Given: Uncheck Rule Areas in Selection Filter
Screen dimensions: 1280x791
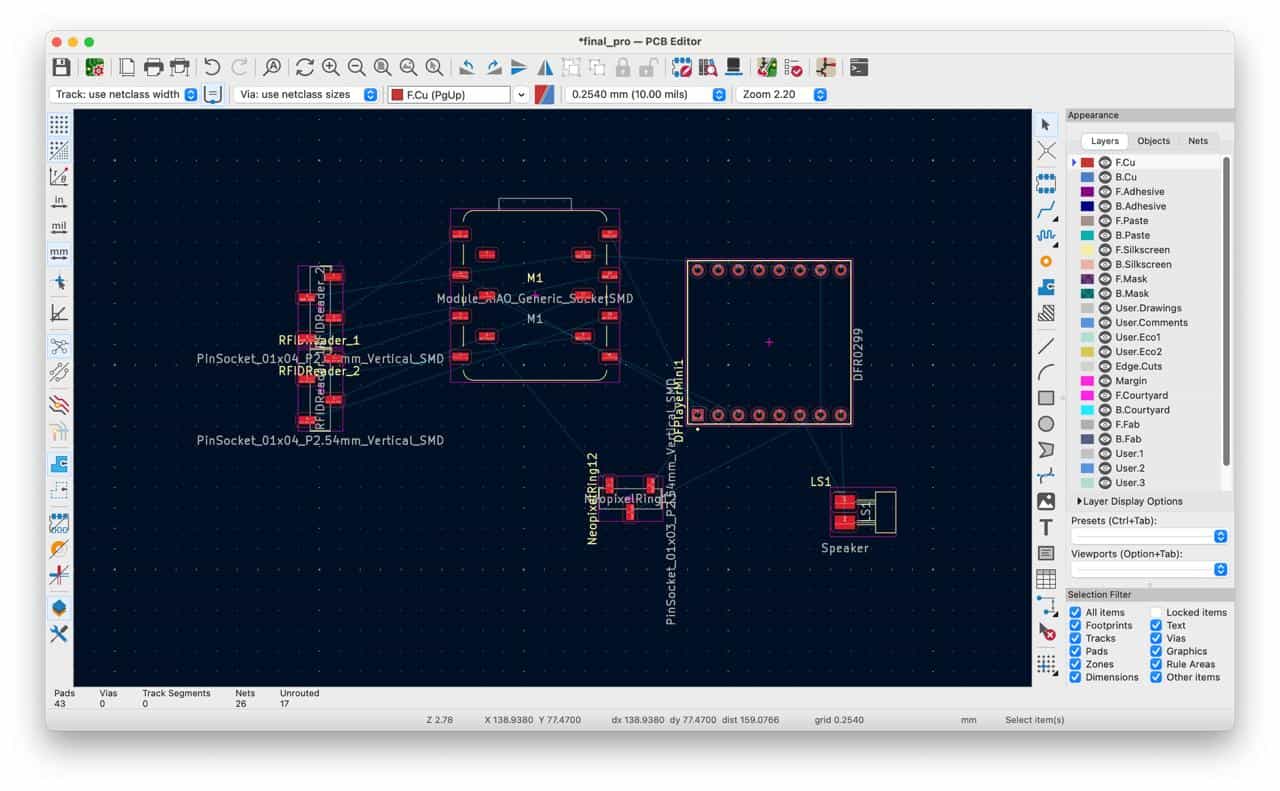Looking at the screenshot, I should pos(1156,664).
